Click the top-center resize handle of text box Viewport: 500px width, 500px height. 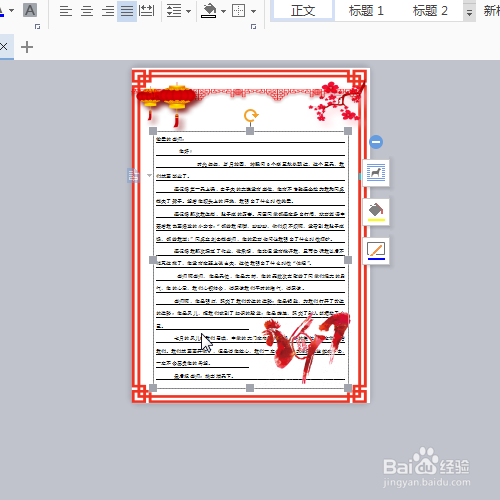(250, 131)
